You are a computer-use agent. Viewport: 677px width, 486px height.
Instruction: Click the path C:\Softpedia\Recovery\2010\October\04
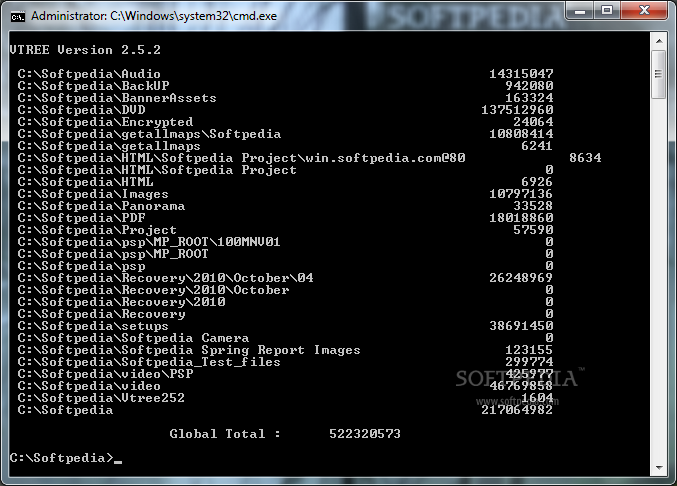(x=165, y=278)
